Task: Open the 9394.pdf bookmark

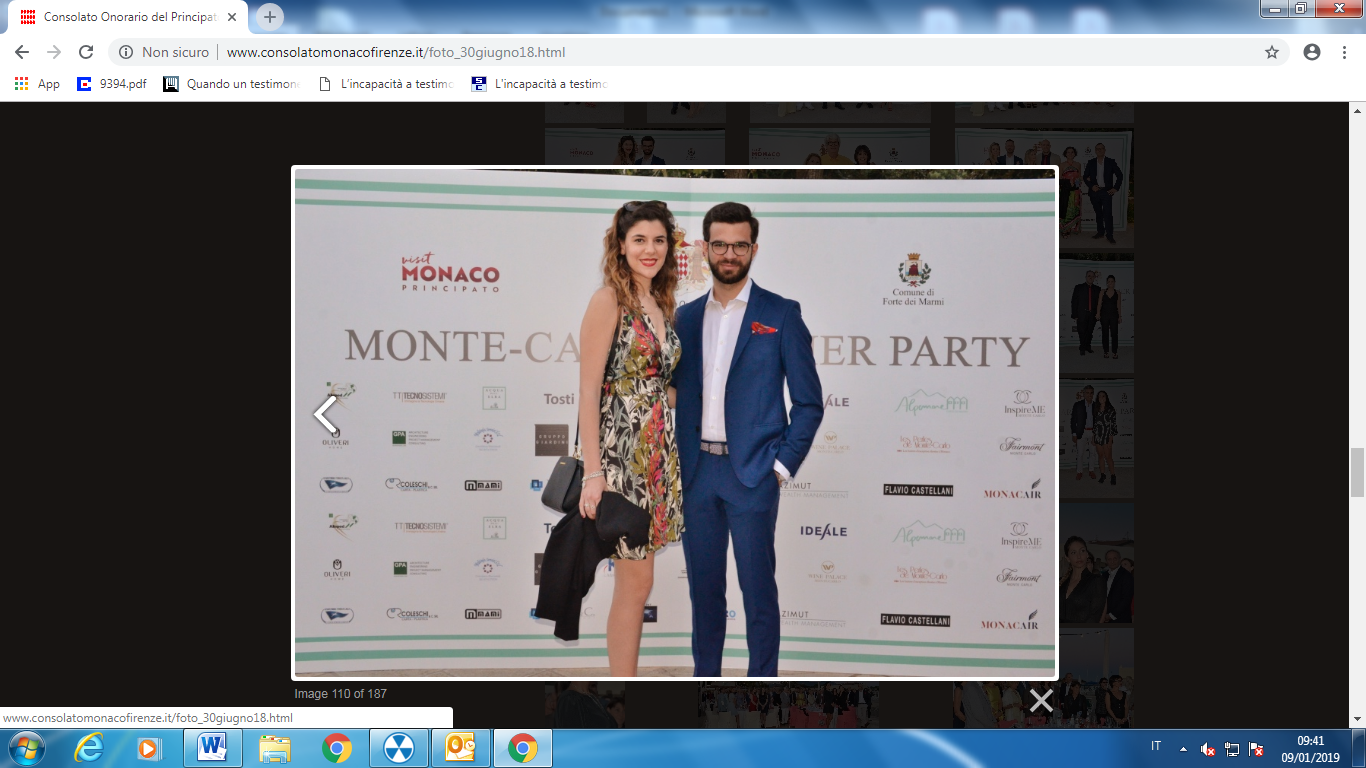Action: pyautogui.click(x=112, y=84)
